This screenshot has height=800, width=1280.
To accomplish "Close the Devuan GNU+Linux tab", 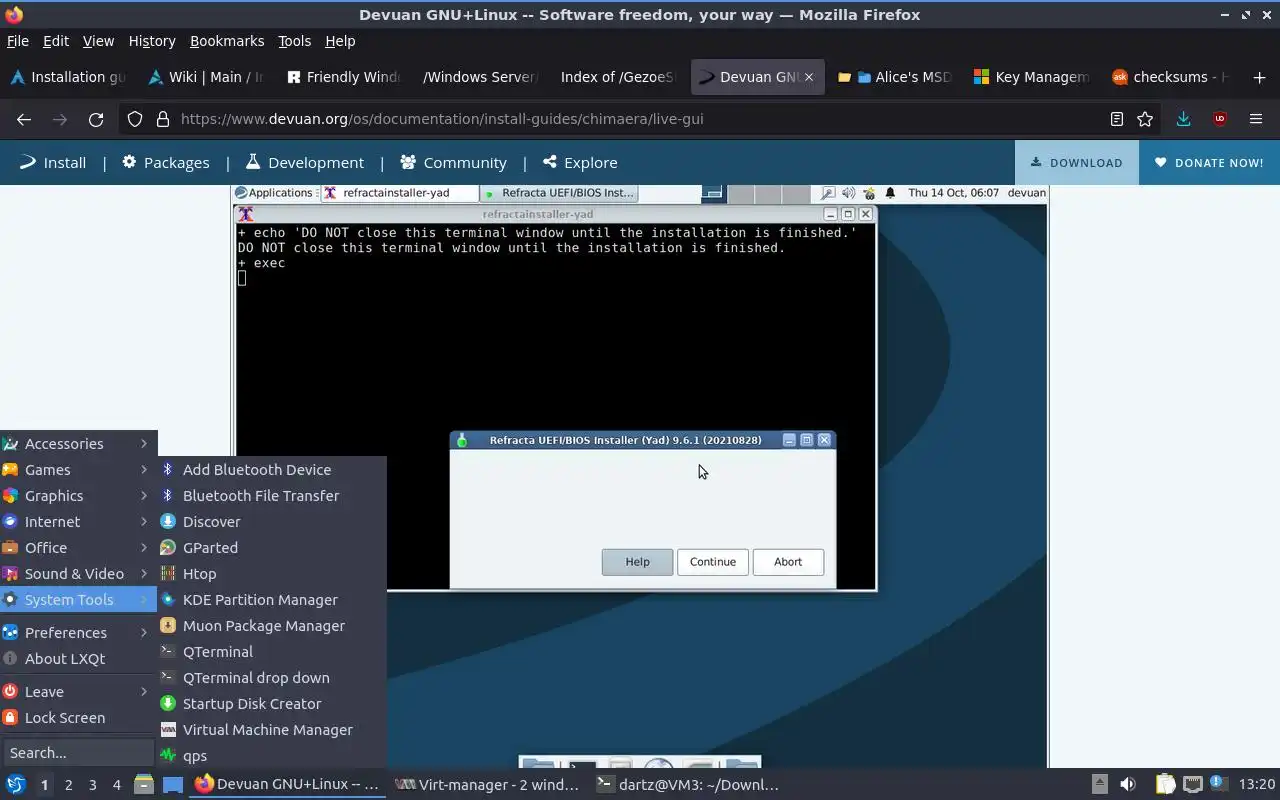I will point(809,77).
